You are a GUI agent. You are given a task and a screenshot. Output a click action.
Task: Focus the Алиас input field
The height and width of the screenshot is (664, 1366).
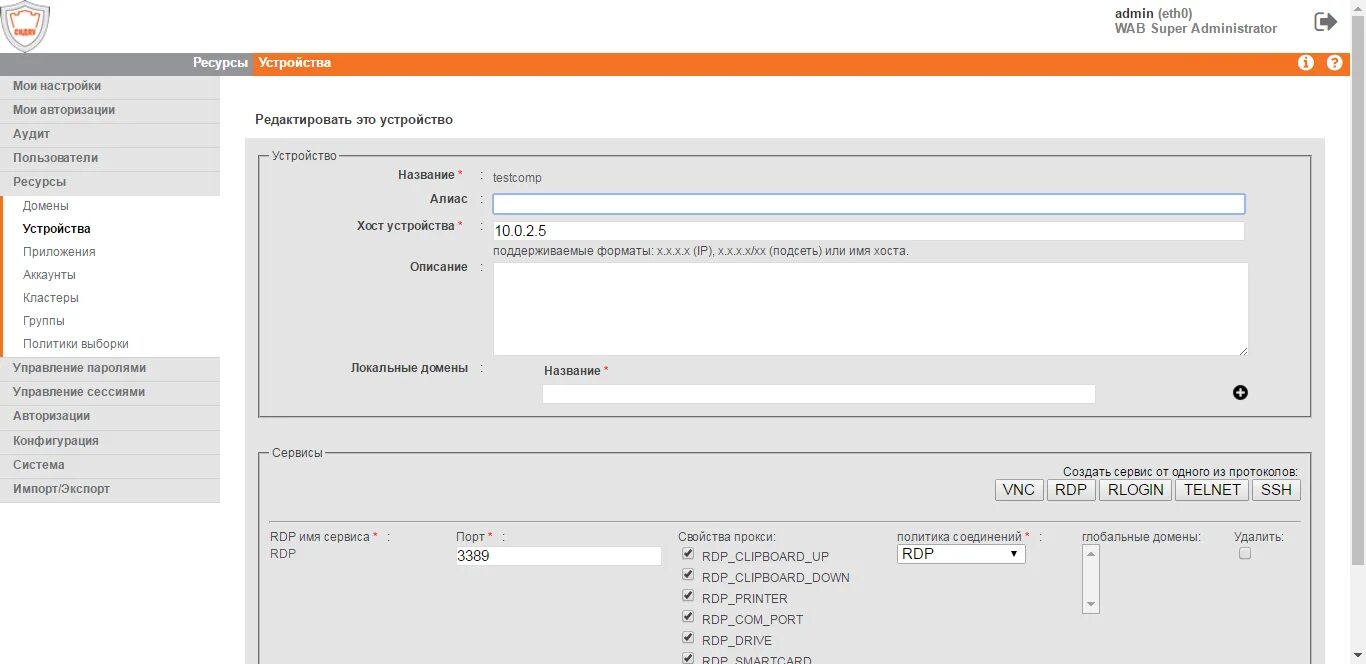pos(869,204)
